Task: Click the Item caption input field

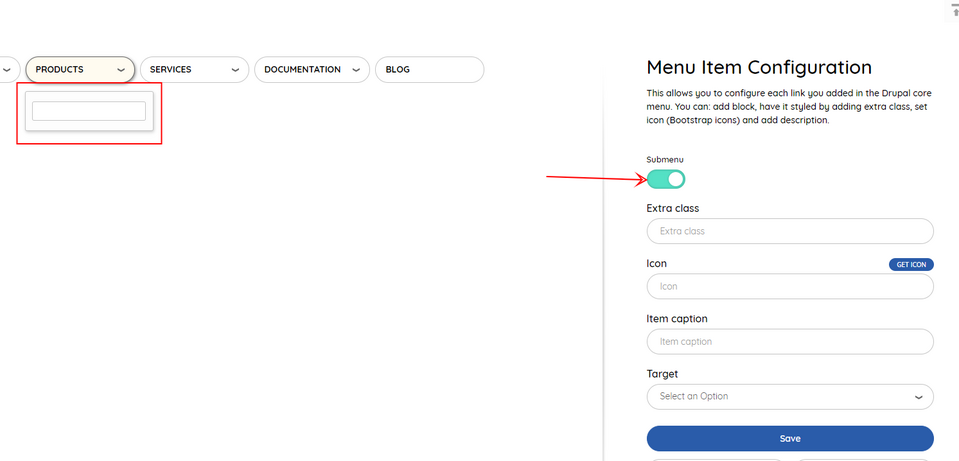Action: coord(790,342)
